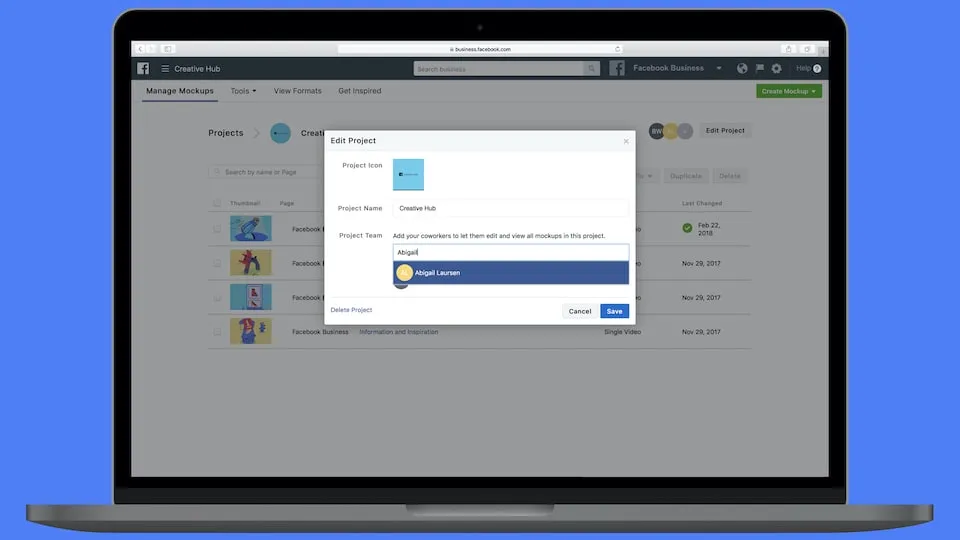Click the Duplicate button
Viewport: 960px width, 540px height.
(x=686, y=176)
